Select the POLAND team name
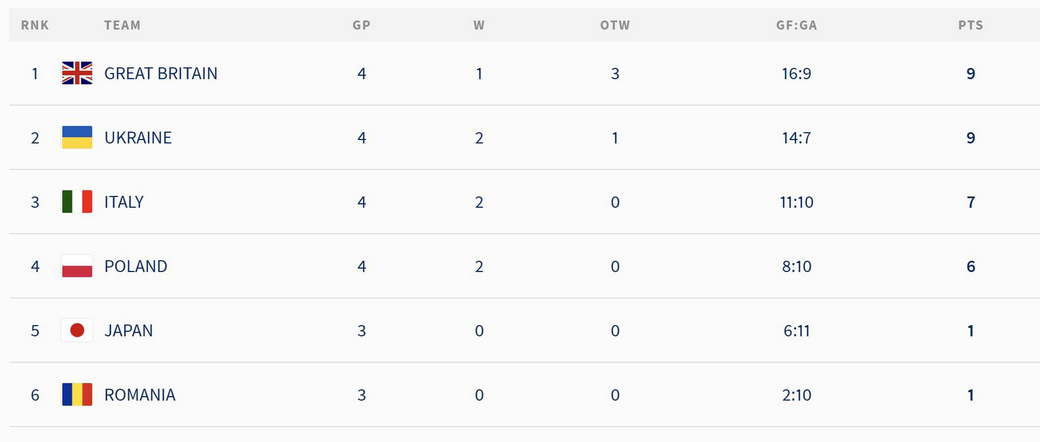The width and height of the screenshot is (1040, 442). tap(136, 266)
